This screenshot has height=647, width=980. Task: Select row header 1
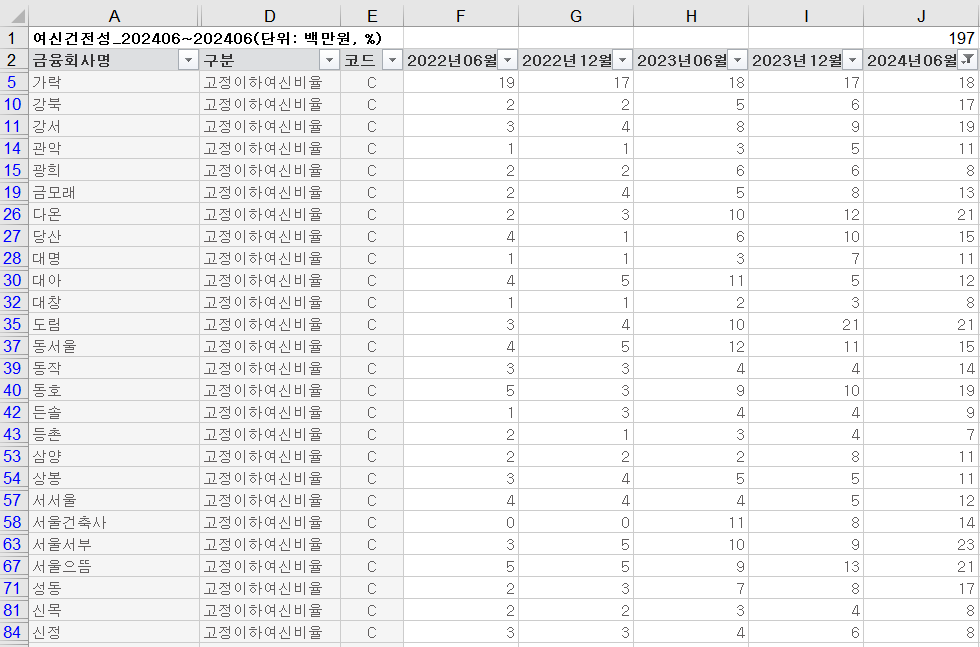[x=14, y=38]
